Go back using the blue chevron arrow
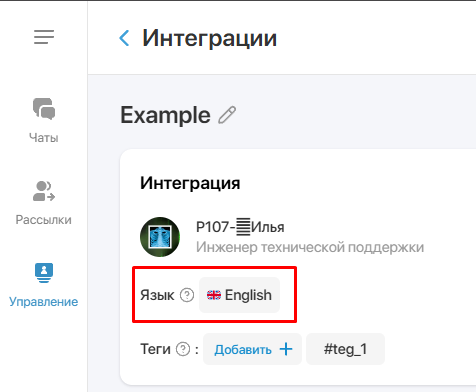The width and height of the screenshot is (476, 392). point(124,38)
